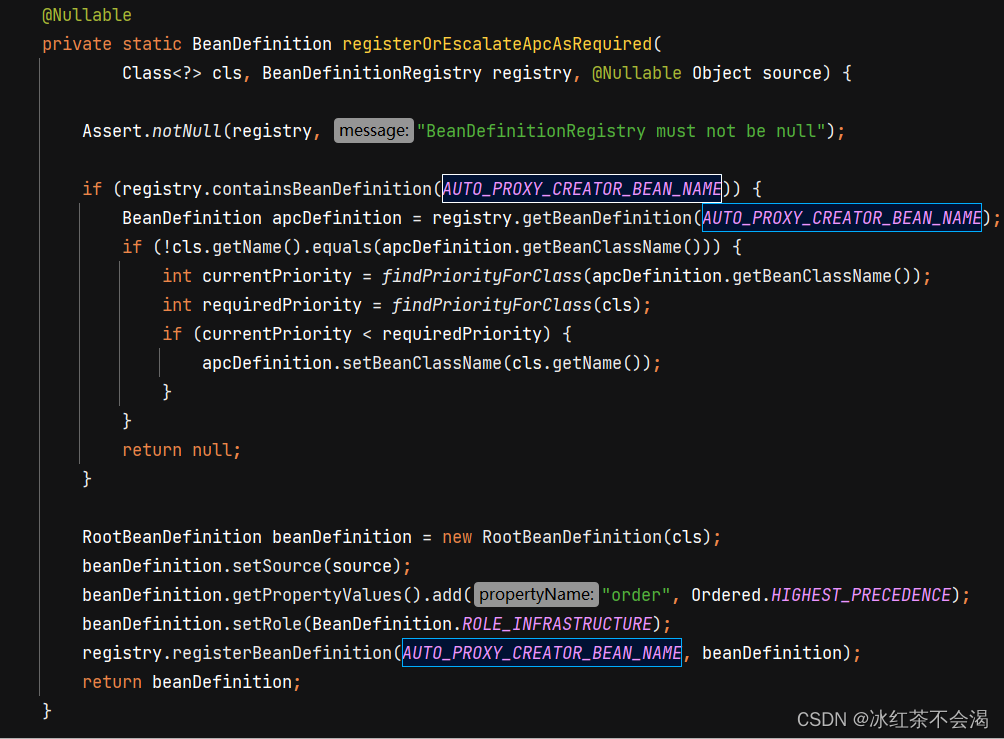The height and width of the screenshot is (739, 1004).
Task: Click beanDefinition.setSource(source) line
Action: [247, 566]
